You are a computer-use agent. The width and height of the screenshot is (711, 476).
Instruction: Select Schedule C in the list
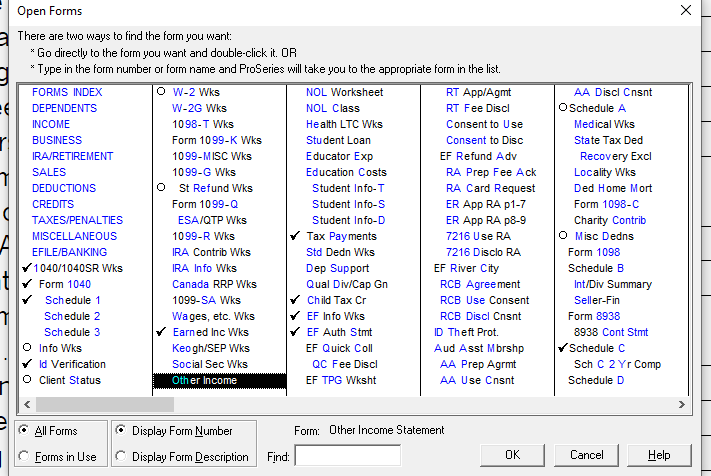[596, 348]
